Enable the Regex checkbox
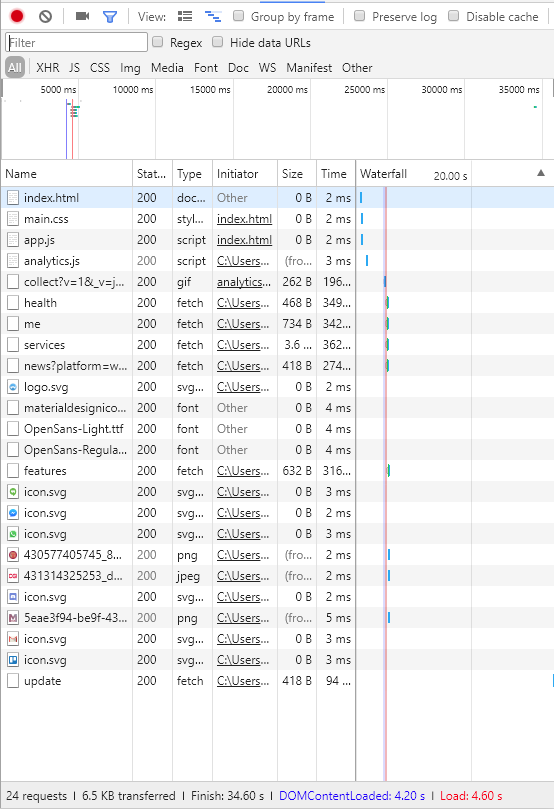The height and width of the screenshot is (809, 554). tap(157, 42)
